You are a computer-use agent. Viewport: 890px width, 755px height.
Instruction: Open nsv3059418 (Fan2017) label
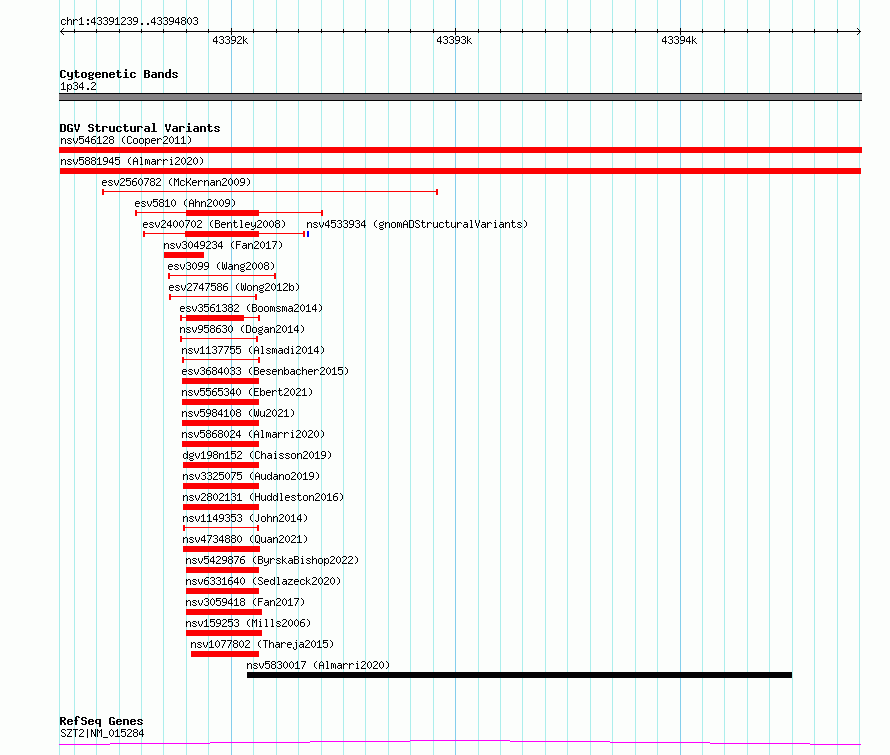[245, 602]
